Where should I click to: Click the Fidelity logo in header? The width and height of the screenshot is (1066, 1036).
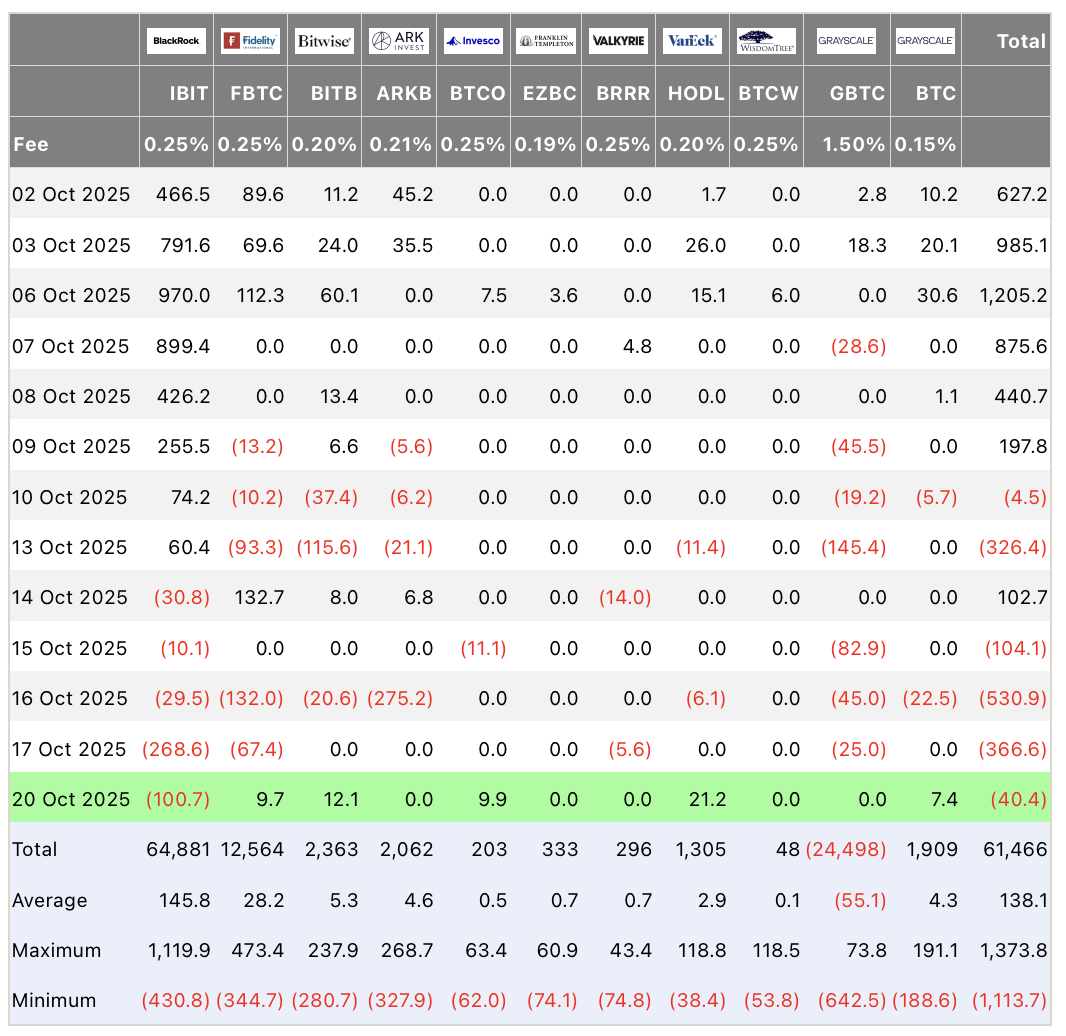click(x=250, y=41)
